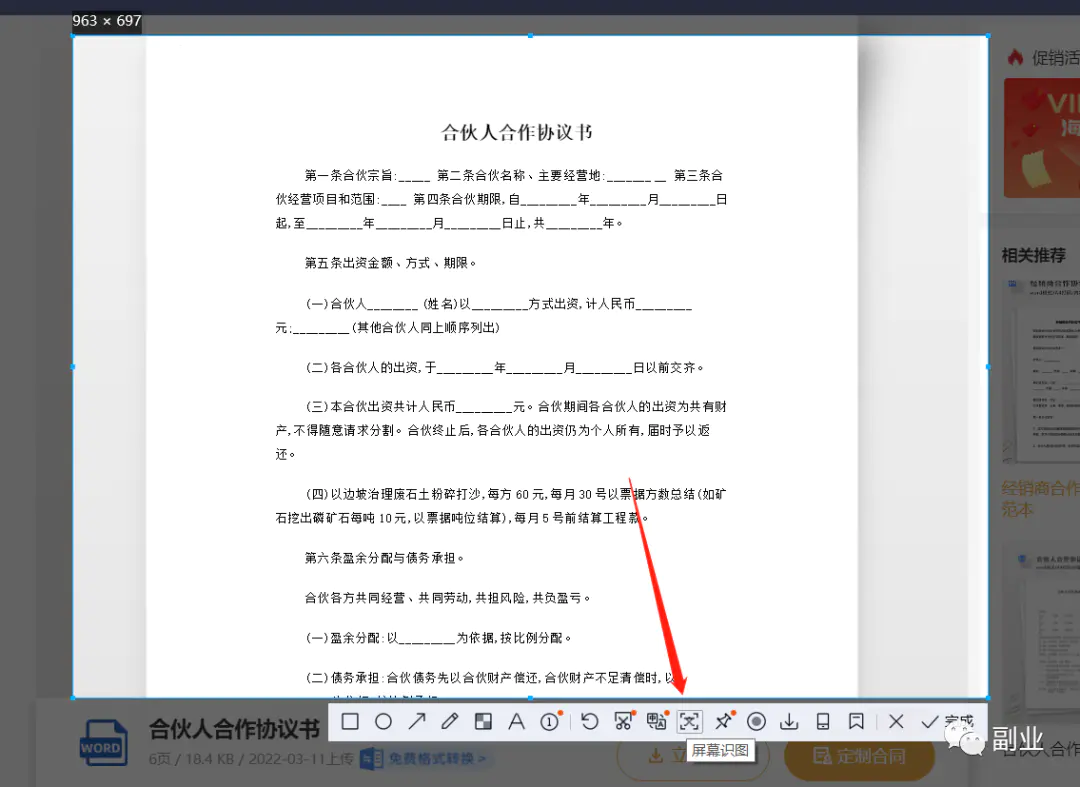Pick the pencil freehand tool
The image size is (1080, 787).
(x=450, y=721)
